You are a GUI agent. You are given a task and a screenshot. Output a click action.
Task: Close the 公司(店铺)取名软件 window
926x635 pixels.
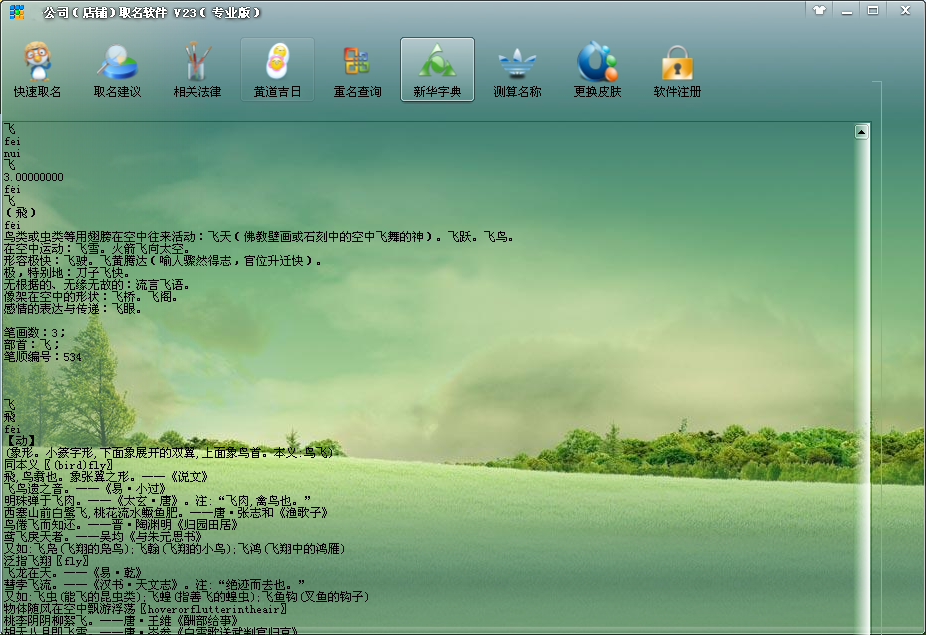point(903,10)
